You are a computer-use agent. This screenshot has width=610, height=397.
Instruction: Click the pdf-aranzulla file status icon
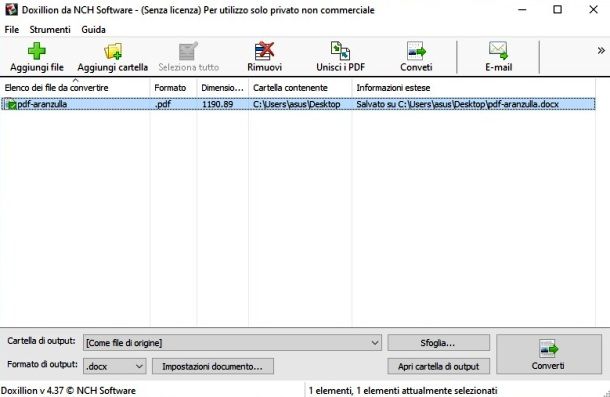[x=11, y=104]
